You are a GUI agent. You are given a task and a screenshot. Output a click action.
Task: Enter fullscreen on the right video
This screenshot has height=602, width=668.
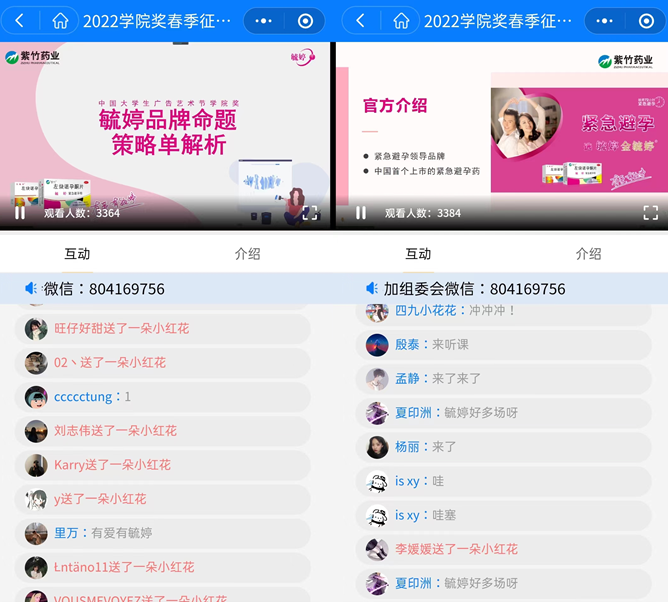[x=651, y=213]
